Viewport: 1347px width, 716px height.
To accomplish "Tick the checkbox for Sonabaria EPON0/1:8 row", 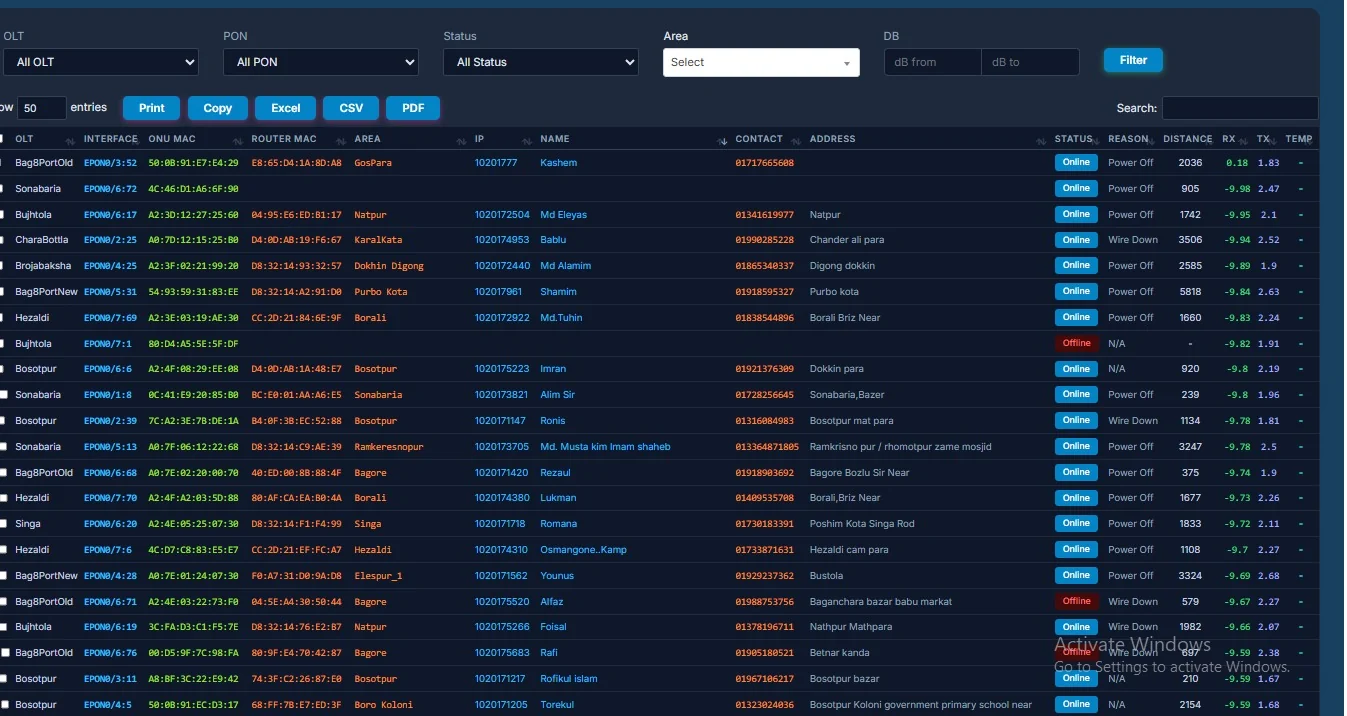I will (3, 395).
